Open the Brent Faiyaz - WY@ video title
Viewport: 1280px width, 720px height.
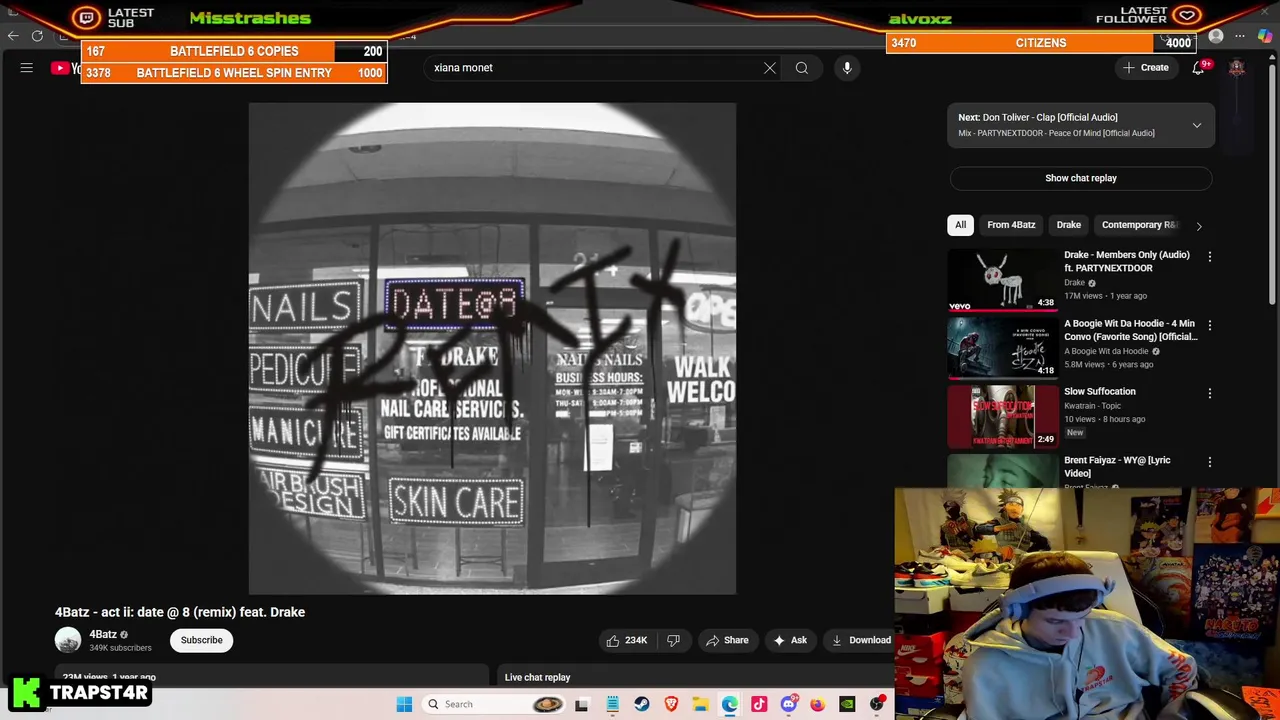pos(1117,466)
